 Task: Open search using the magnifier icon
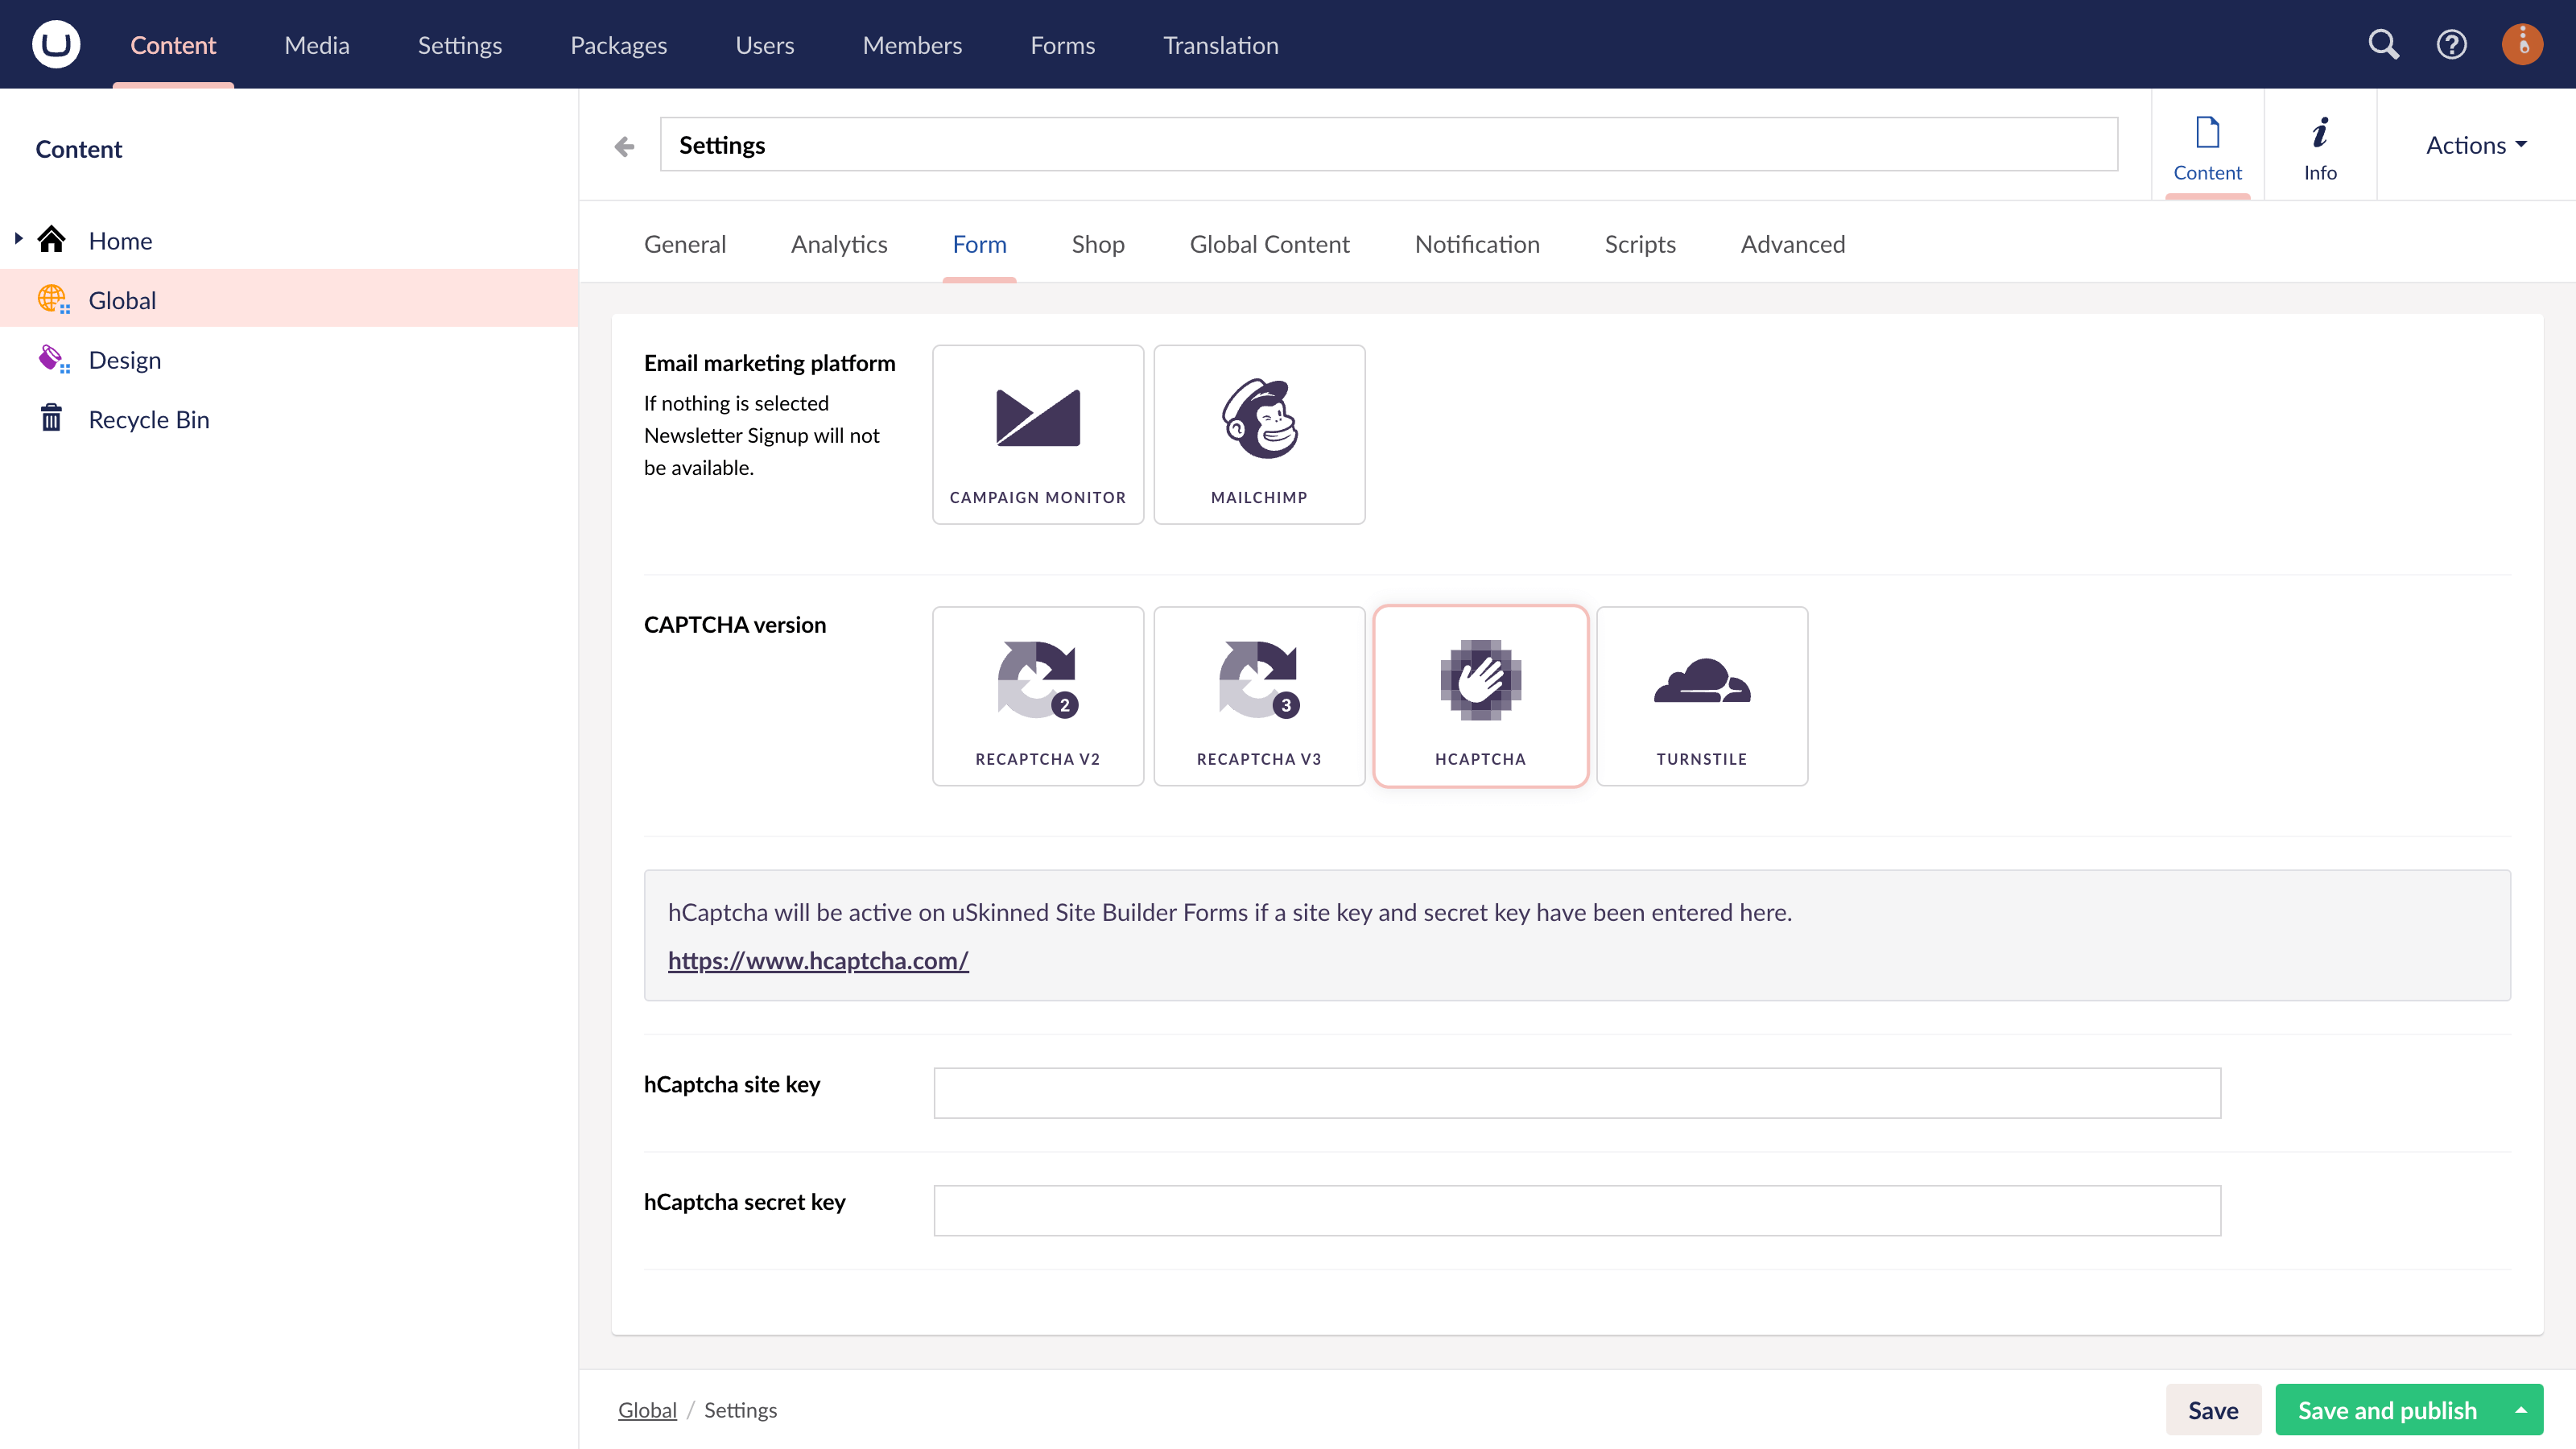coord(2384,44)
